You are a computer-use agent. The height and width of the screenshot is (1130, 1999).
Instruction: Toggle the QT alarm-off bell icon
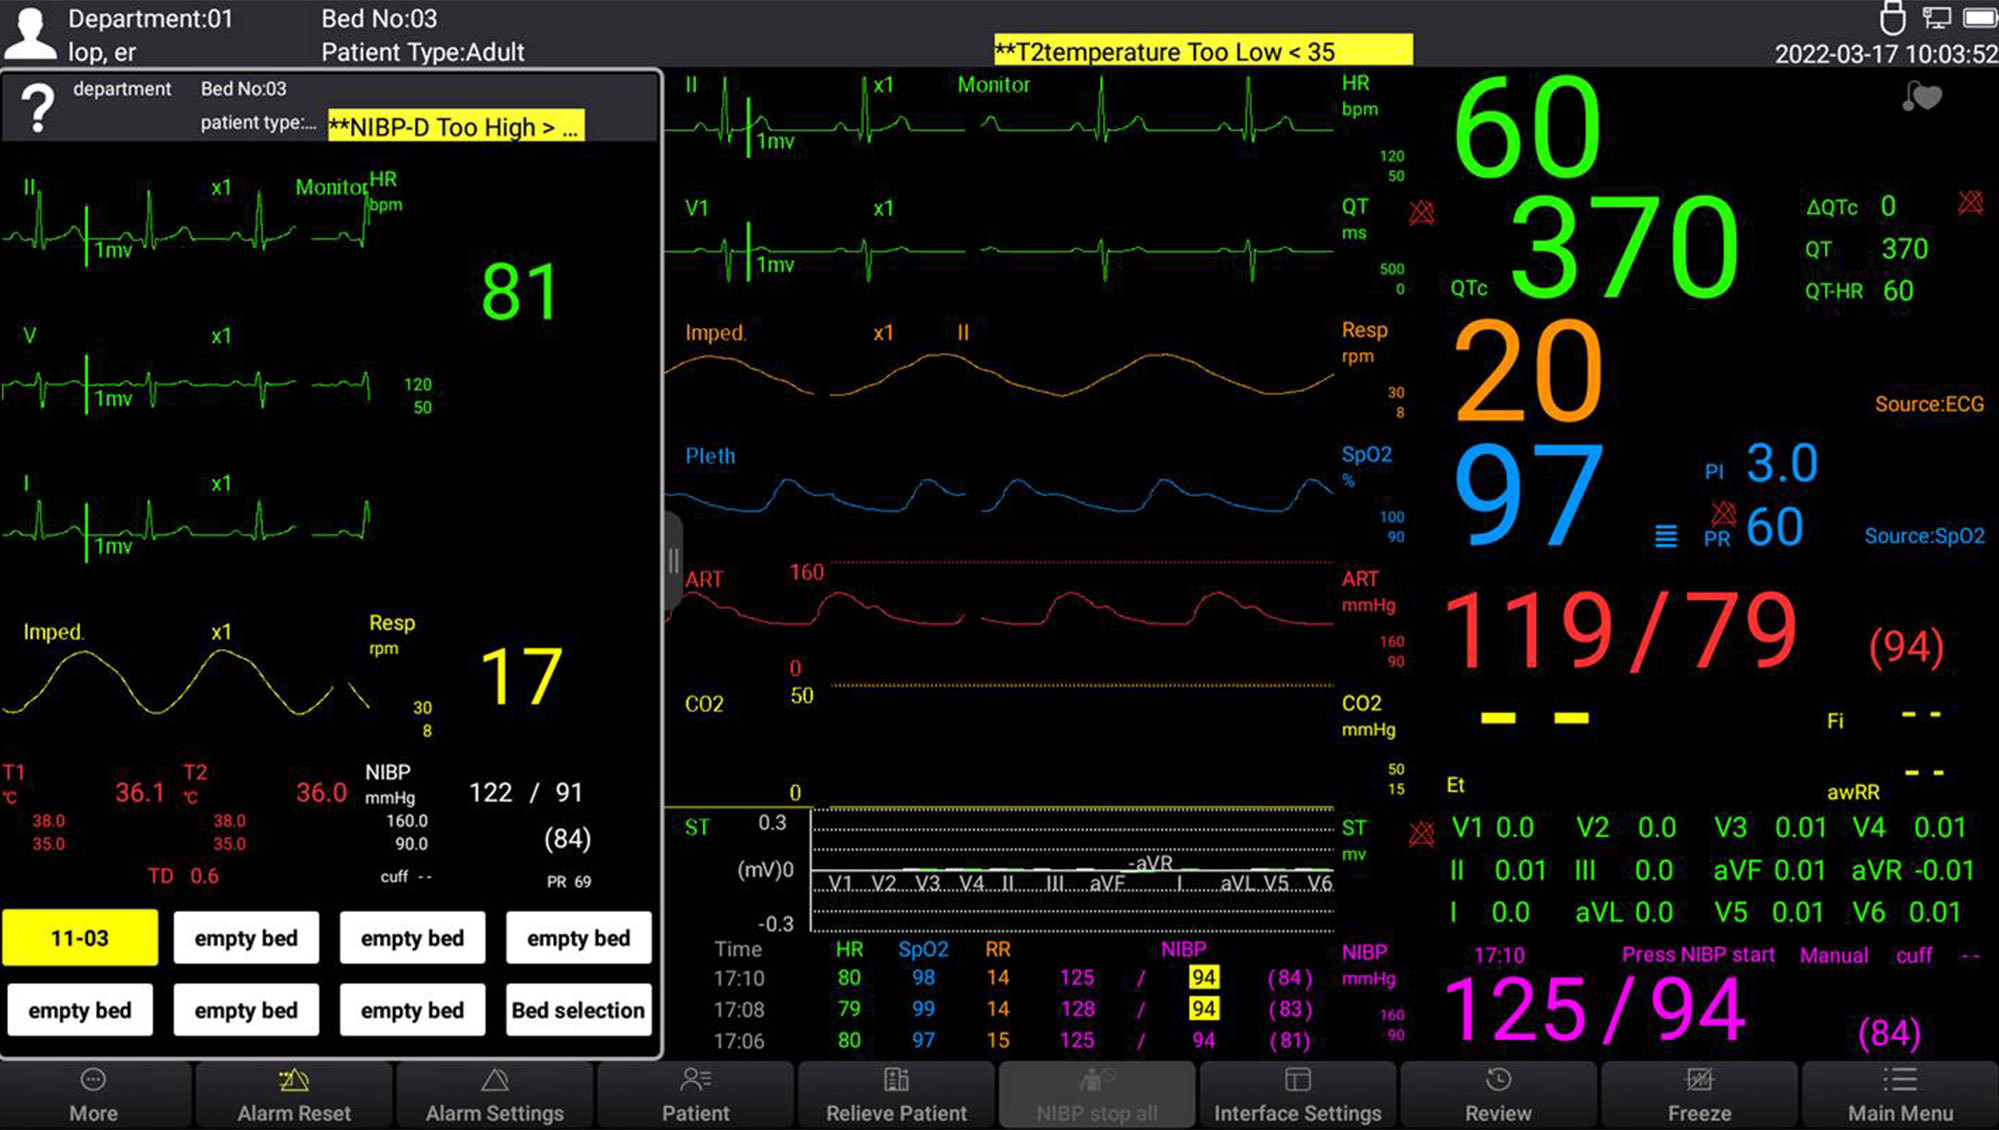(x=1421, y=212)
